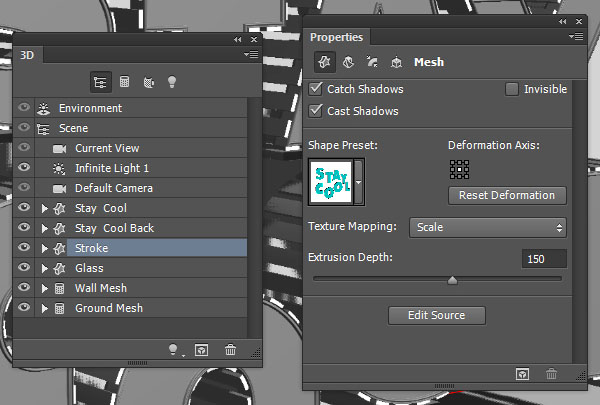Open the 3D panel flyout menu

(x=251, y=55)
